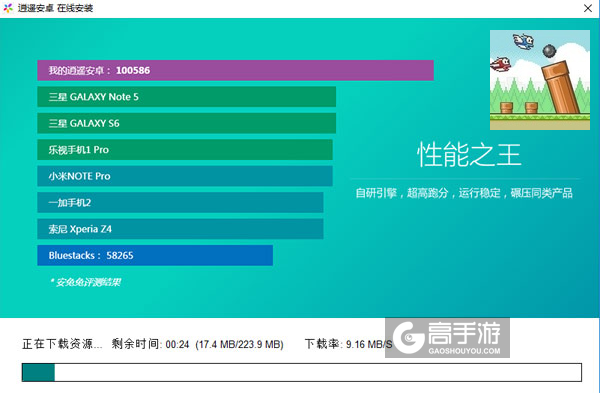Screen dimensions: 600x393
Task: Close the online installer window
Action: pyautogui.click(x=588, y=8)
